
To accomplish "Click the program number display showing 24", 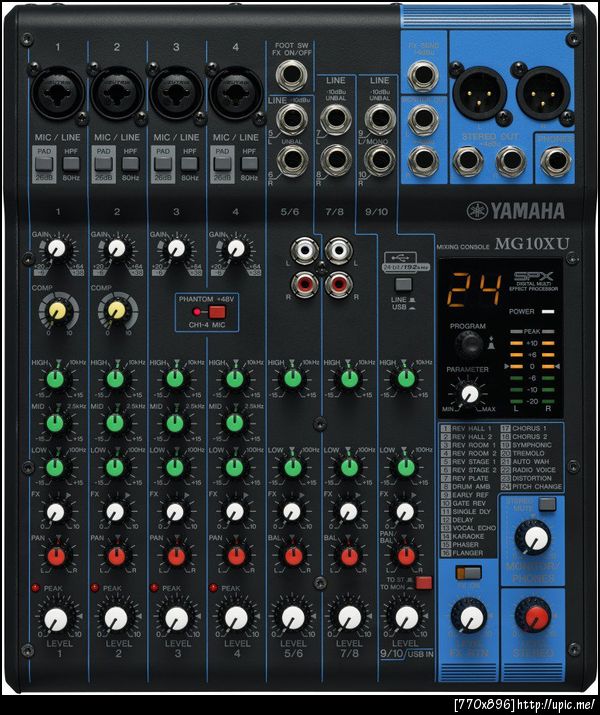I will (x=475, y=290).
